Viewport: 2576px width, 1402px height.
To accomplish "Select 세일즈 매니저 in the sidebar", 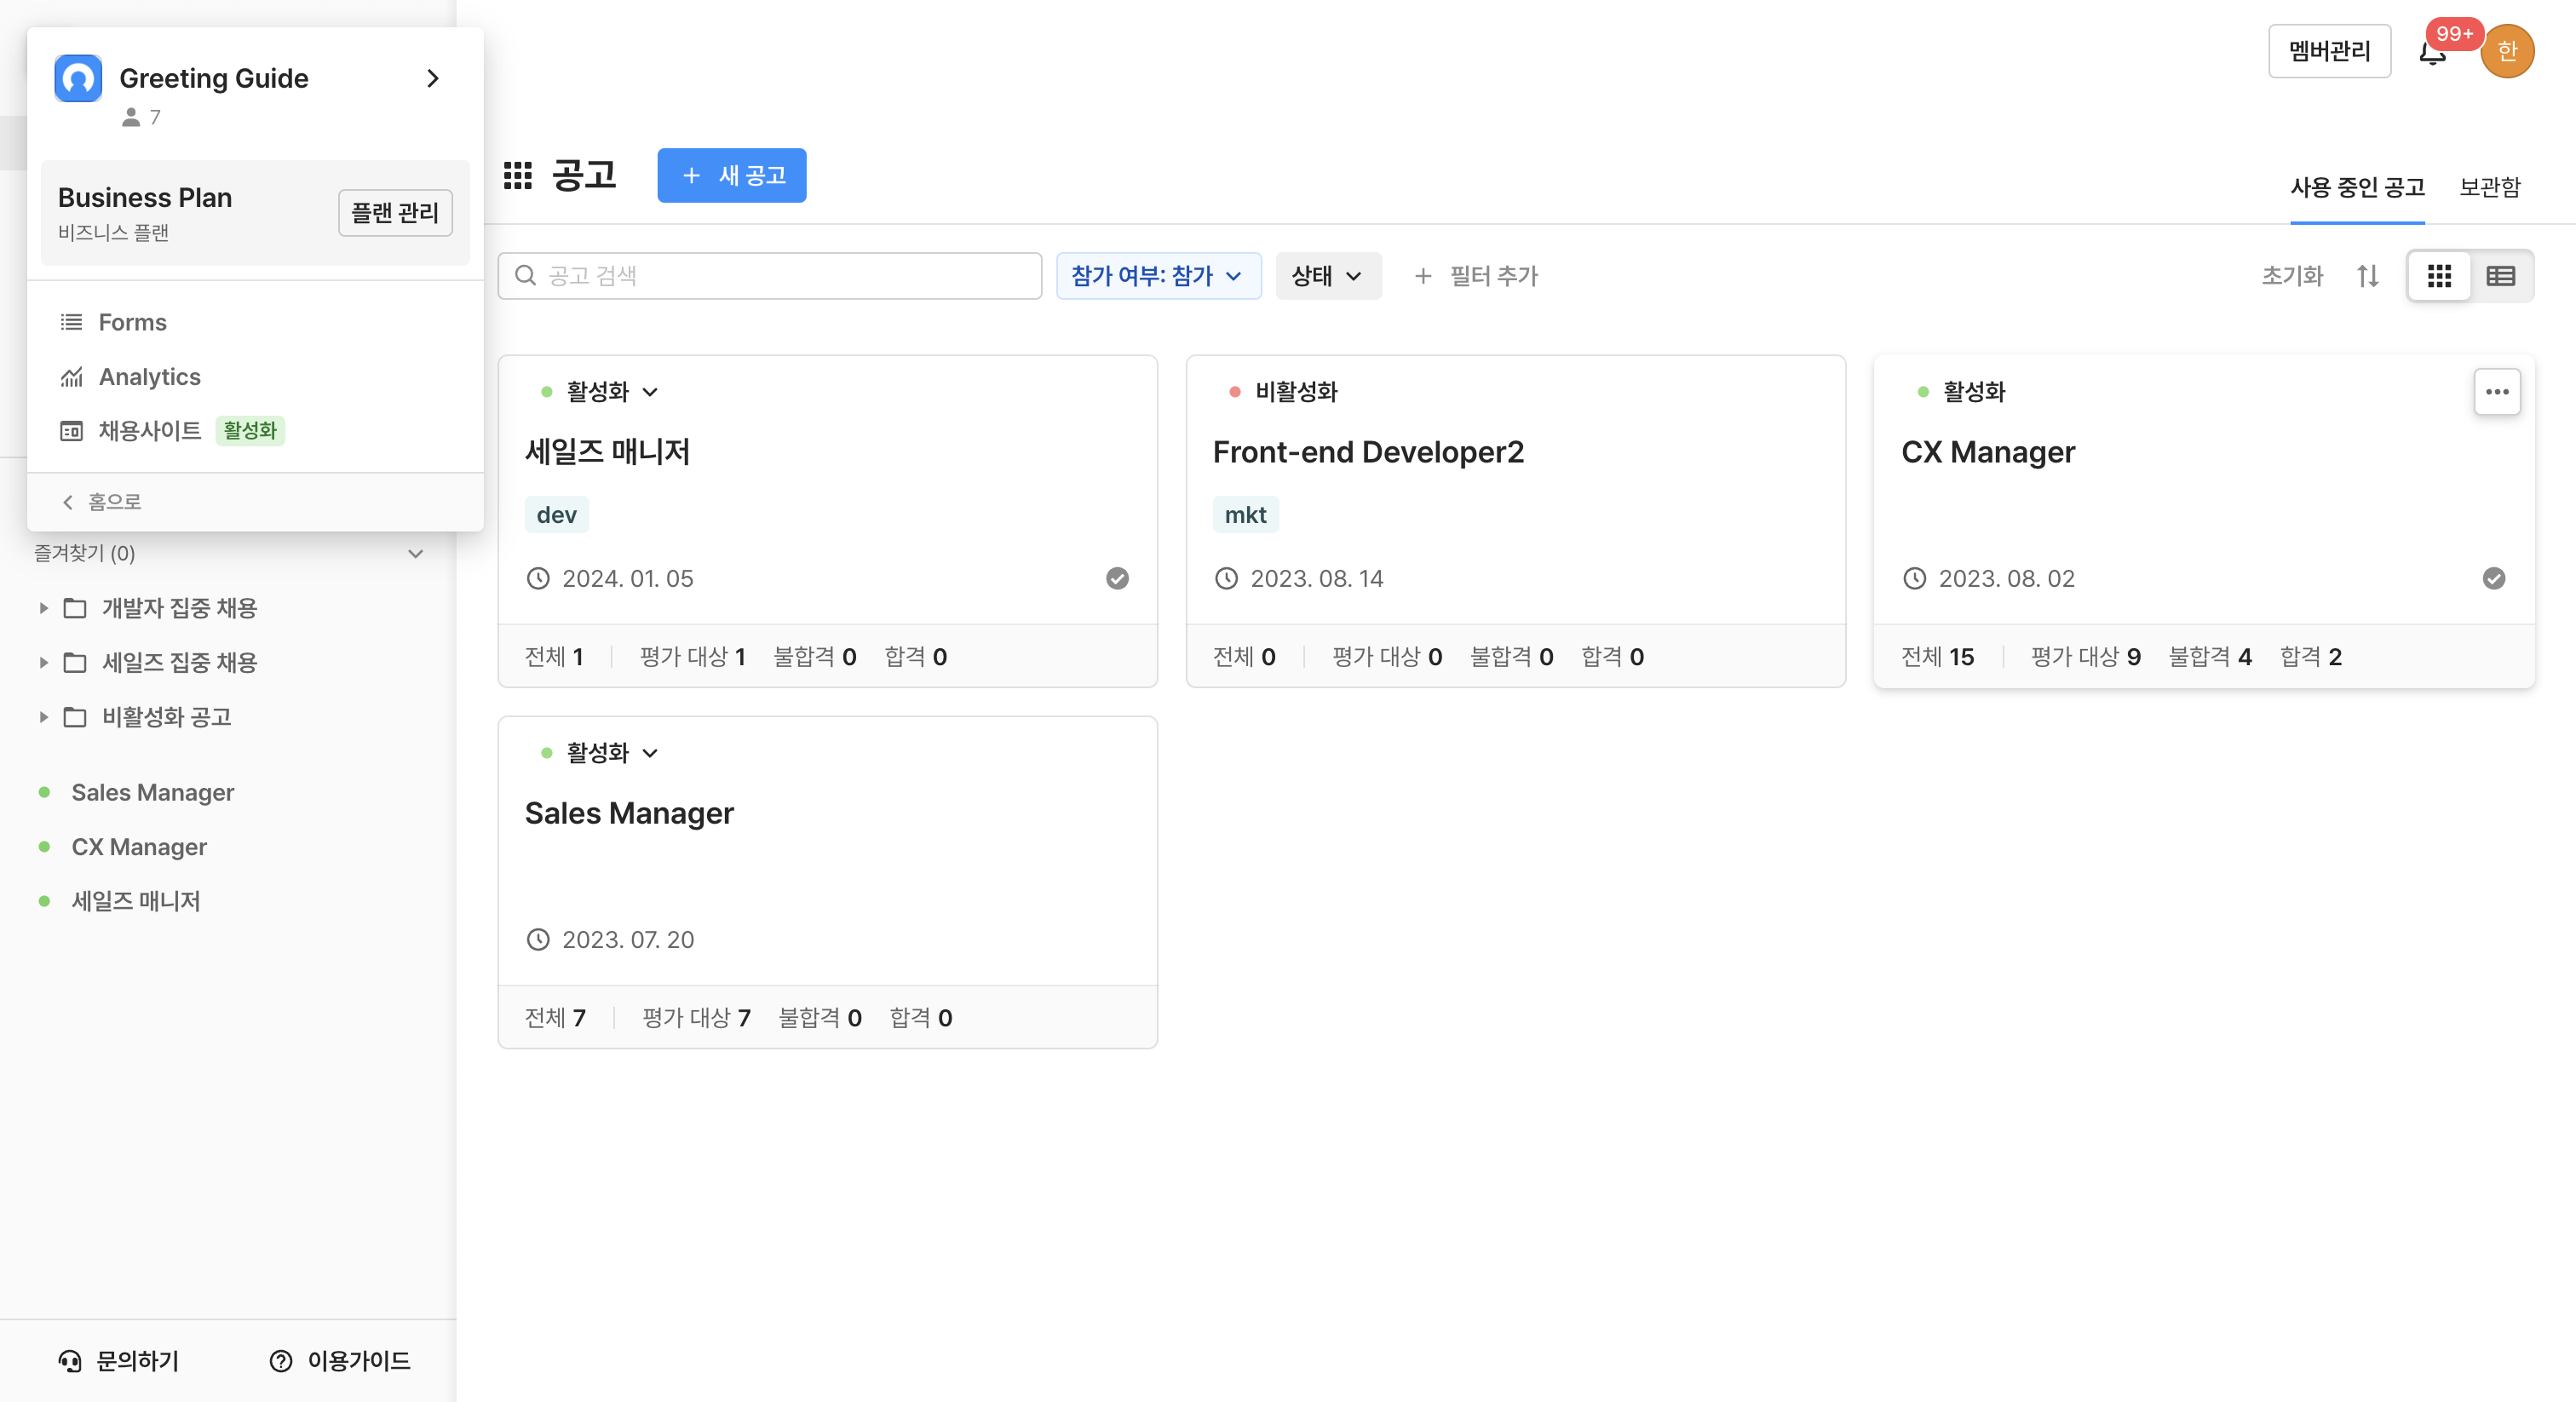I will coord(136,901).
